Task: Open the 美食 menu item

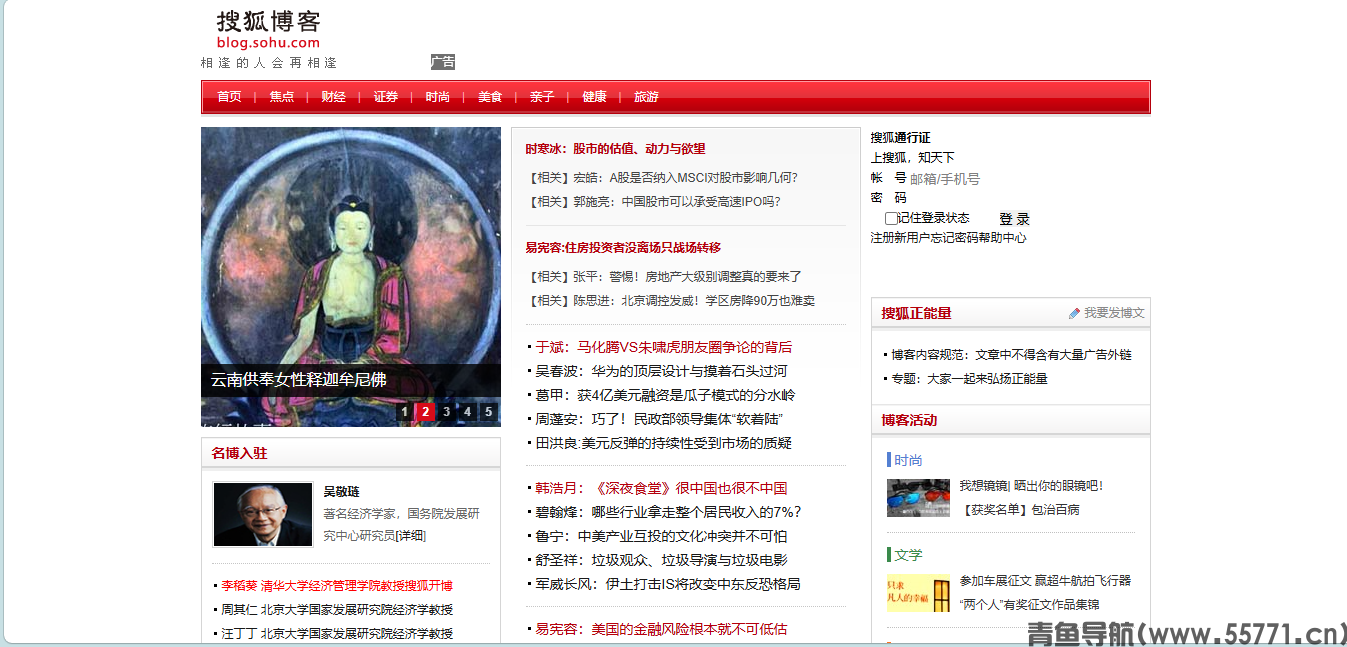Action: click(489, 97)
